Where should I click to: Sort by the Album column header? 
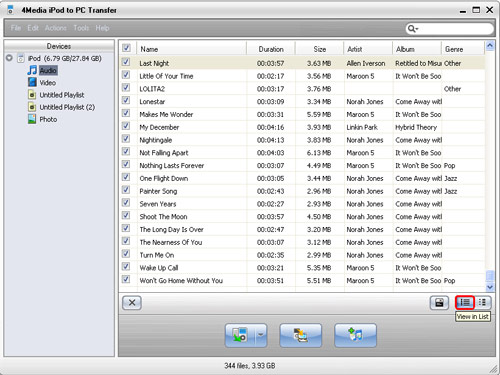[417, 49]
